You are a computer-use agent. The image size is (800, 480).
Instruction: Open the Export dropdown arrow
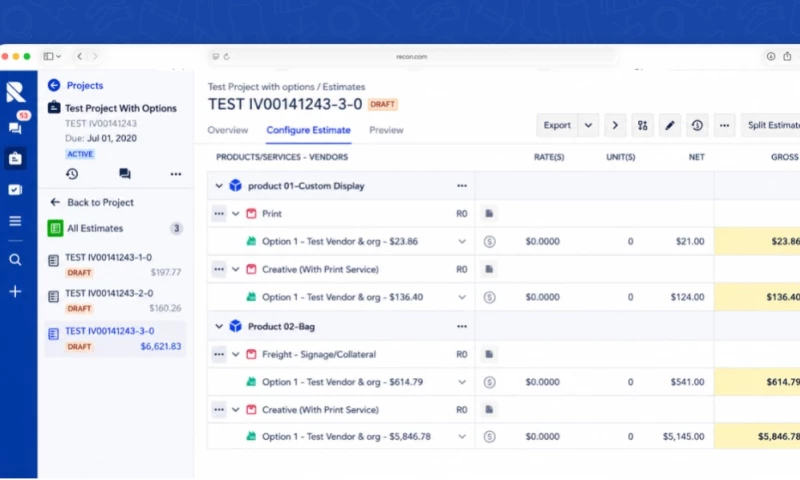[588, 125]
